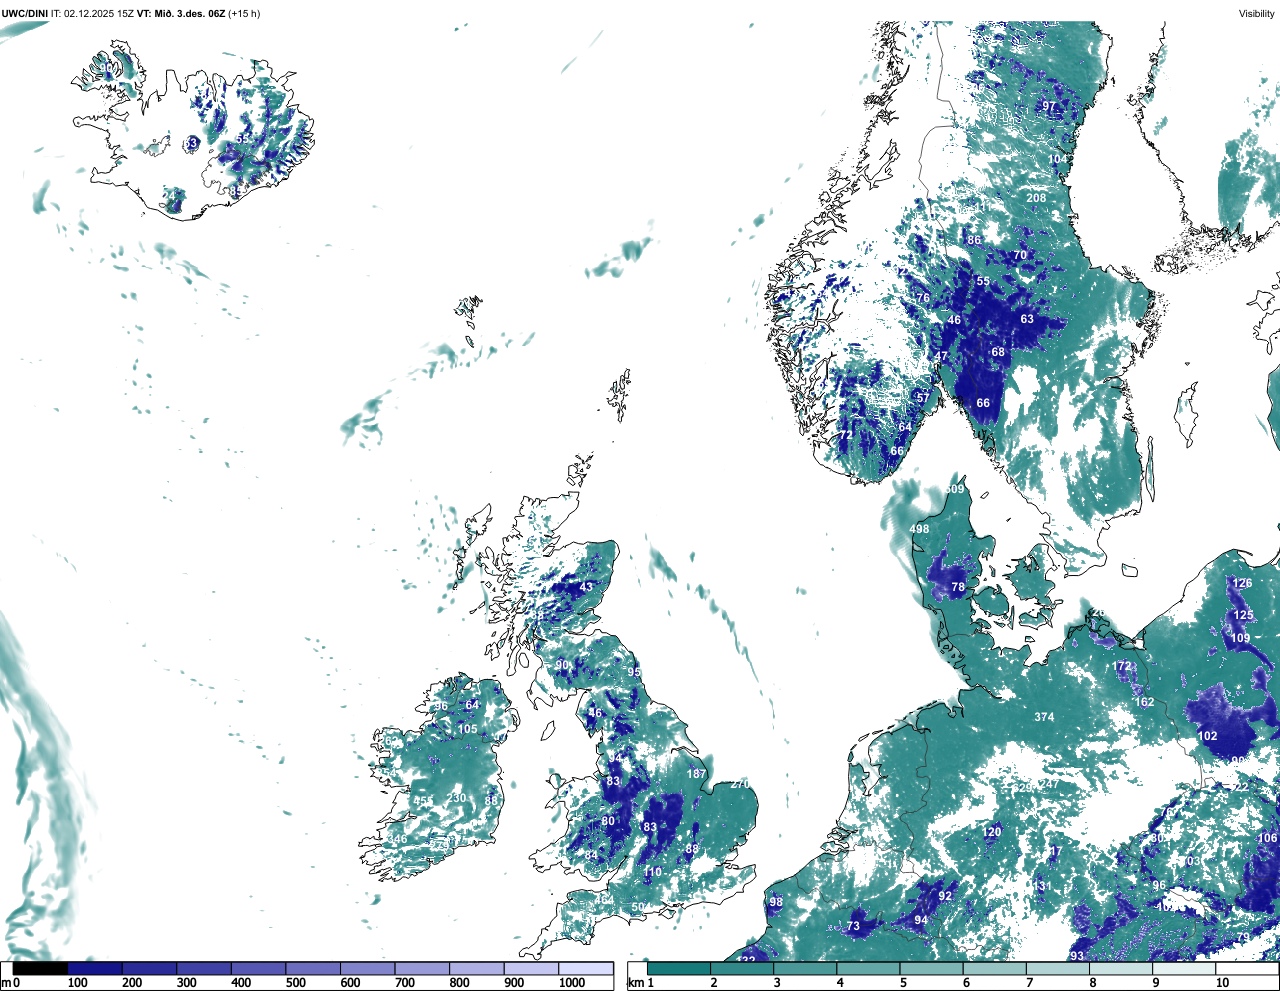The image size is (1280, 991).
Task: Select the 500–600 m purple legend segment
Action: pos(313,968)
